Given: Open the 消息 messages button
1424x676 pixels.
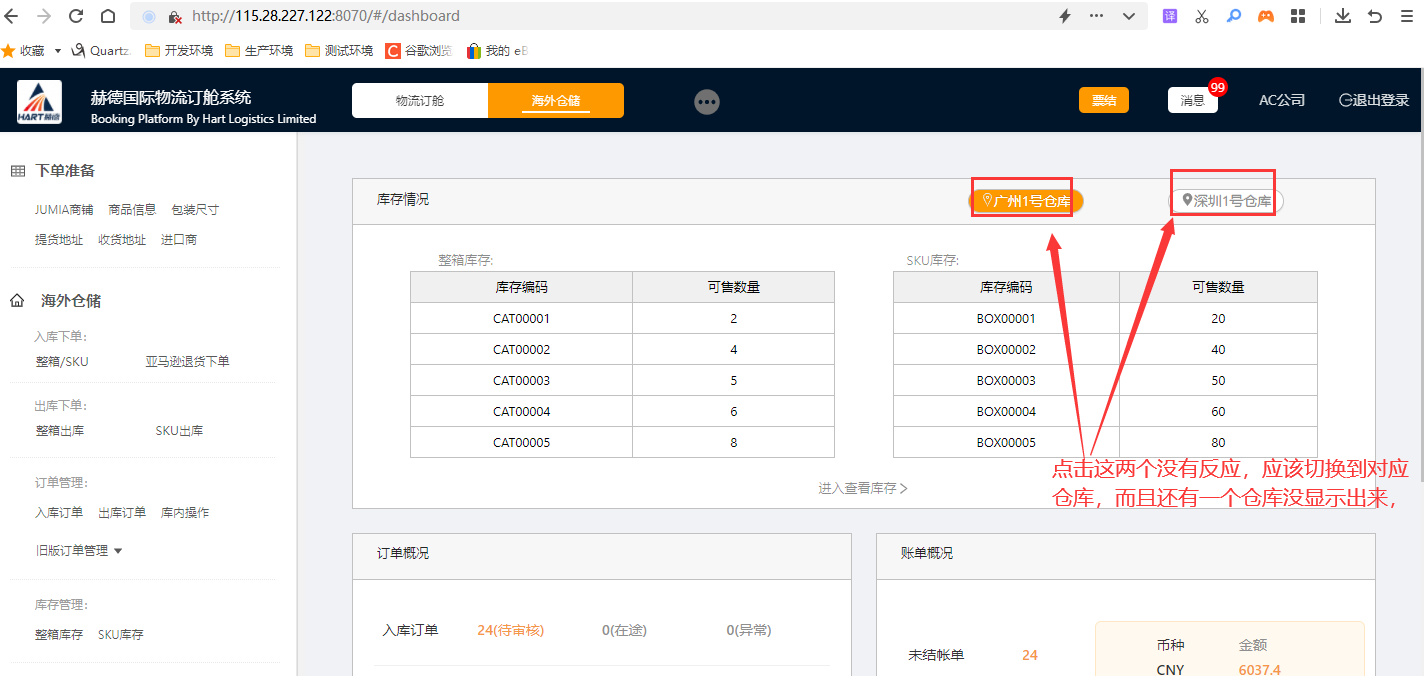Looking at the screenshot, I should click(1192, 100).
